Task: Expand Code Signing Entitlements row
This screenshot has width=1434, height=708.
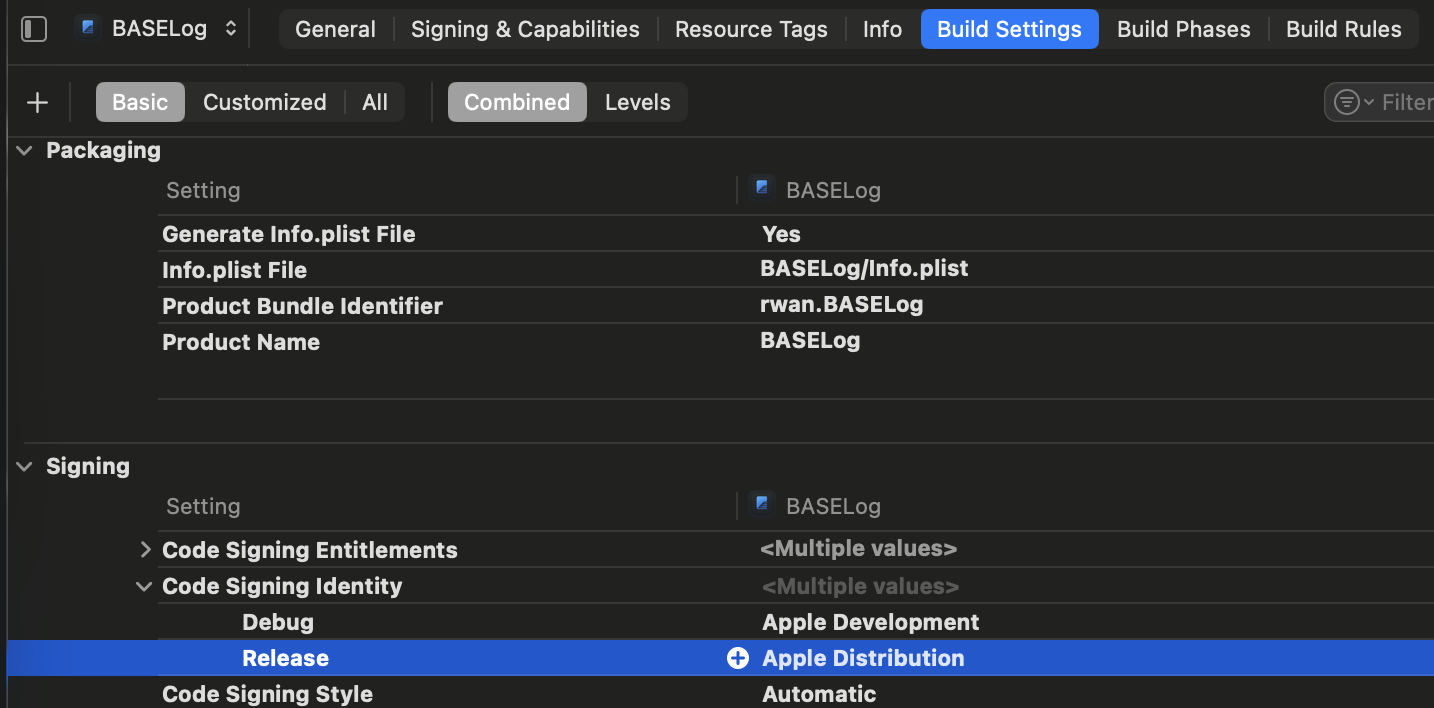Action: coord(145,550)
